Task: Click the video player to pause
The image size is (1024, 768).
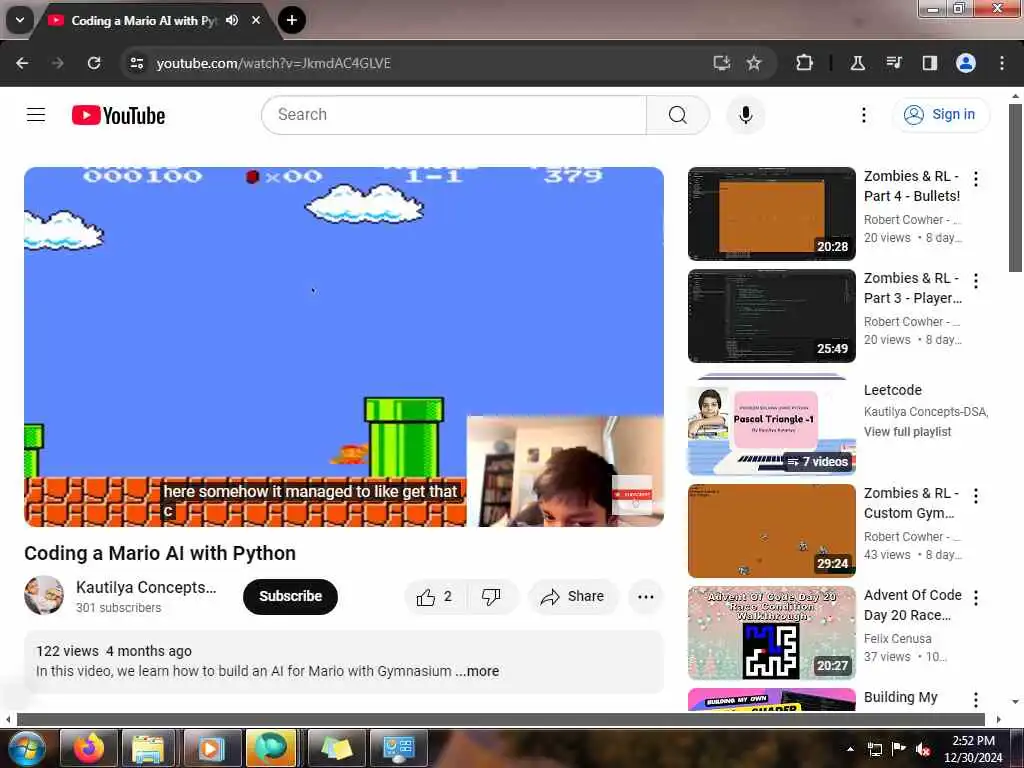Action: pos(344,347)
